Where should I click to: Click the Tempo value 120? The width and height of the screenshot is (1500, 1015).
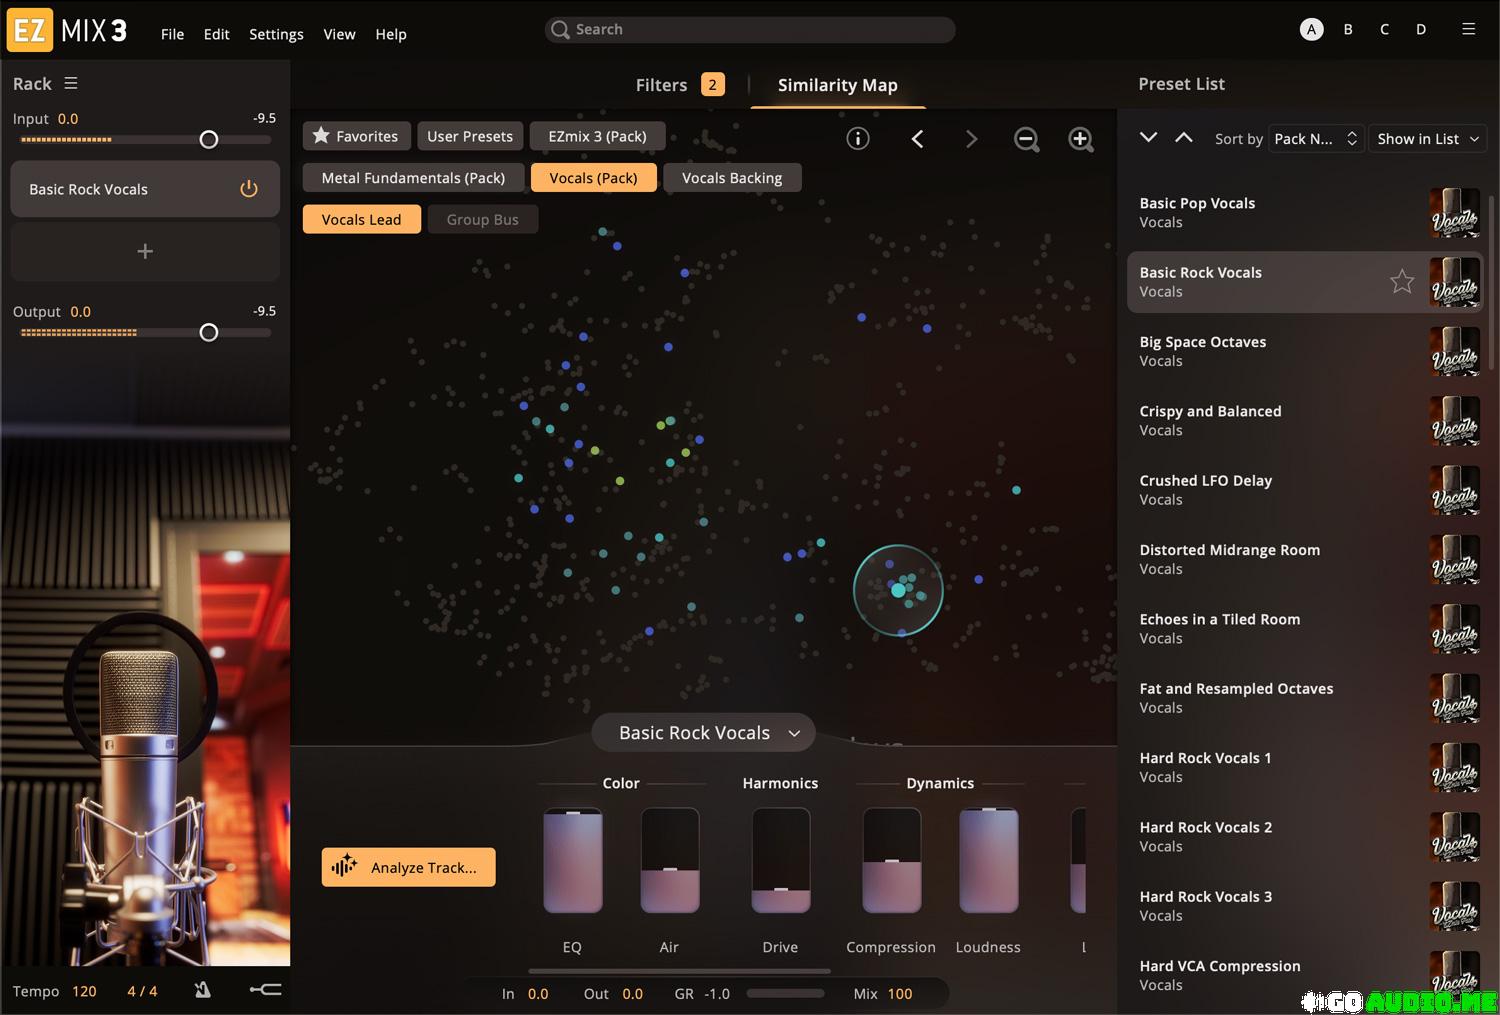click(85, 991)
